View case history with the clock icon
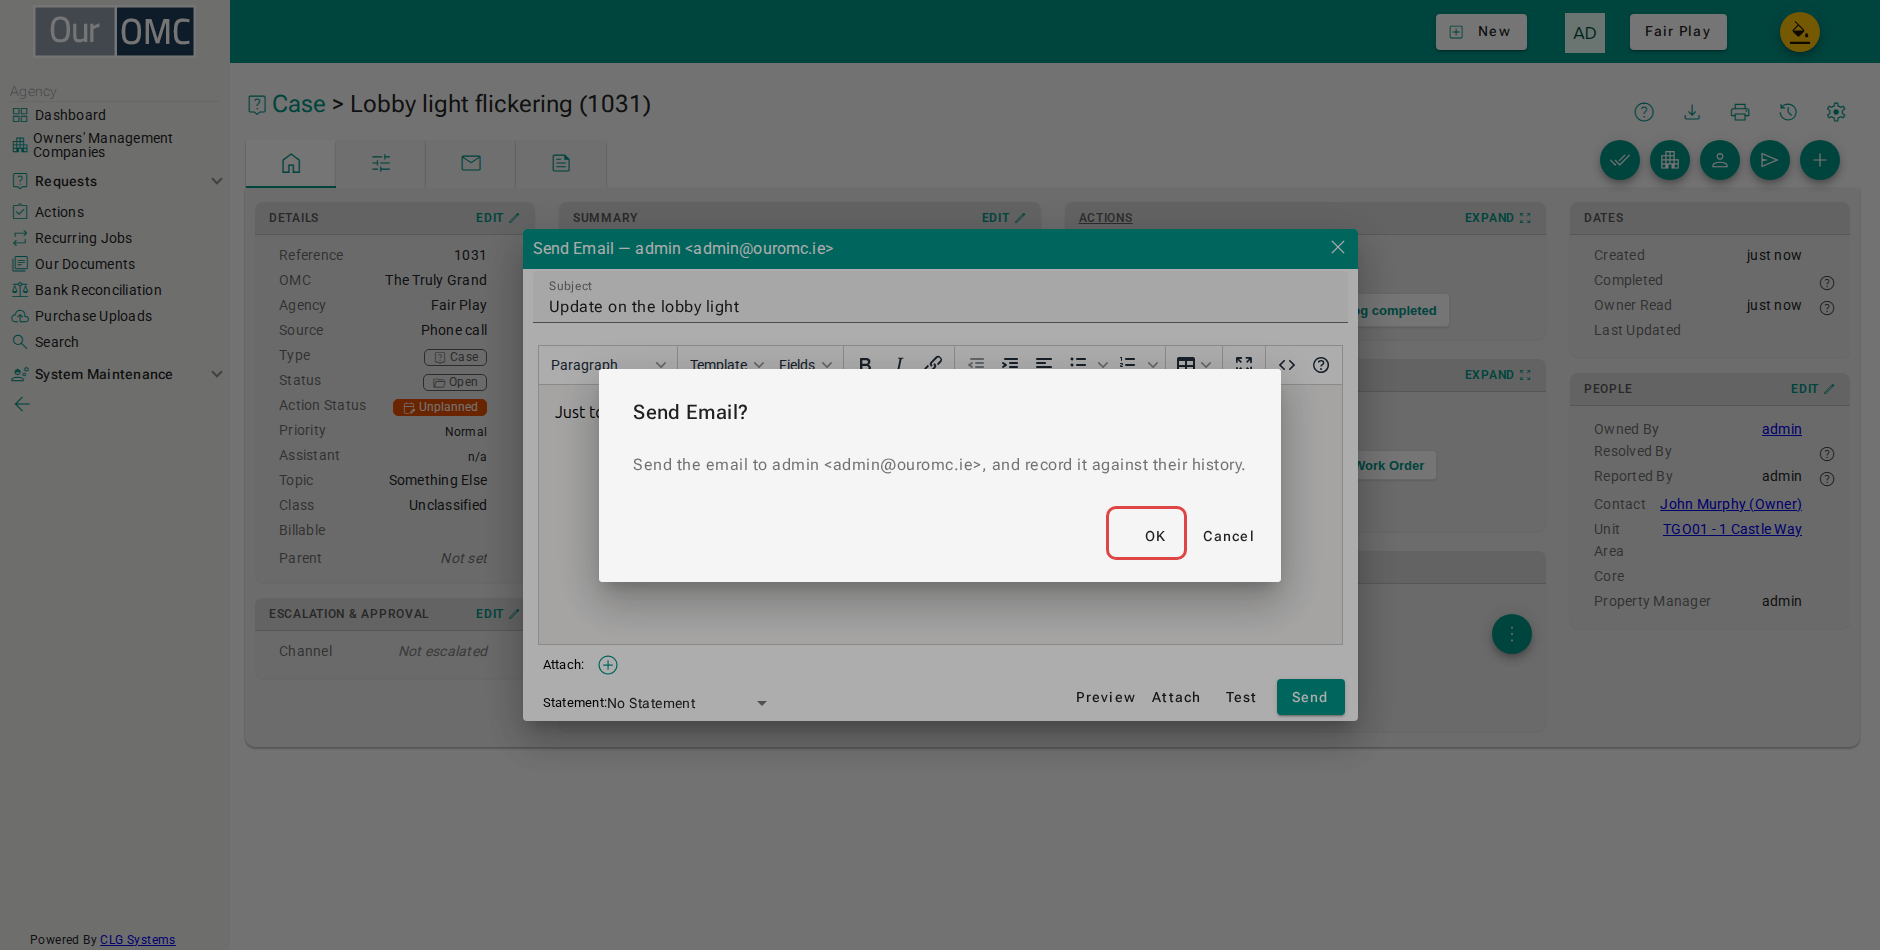The image size is (1880, 950). pyautogui.click(x=1788, y=112)
